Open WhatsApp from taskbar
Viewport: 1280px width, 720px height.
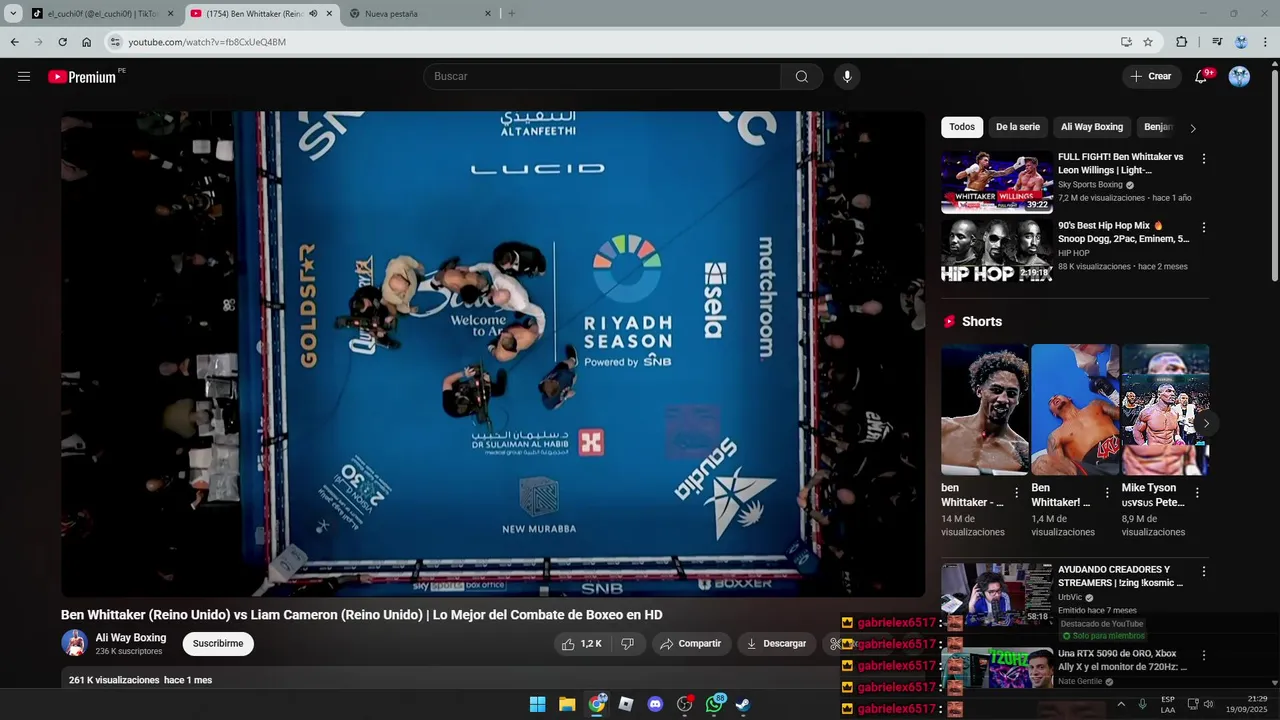[x=714, y=704]
